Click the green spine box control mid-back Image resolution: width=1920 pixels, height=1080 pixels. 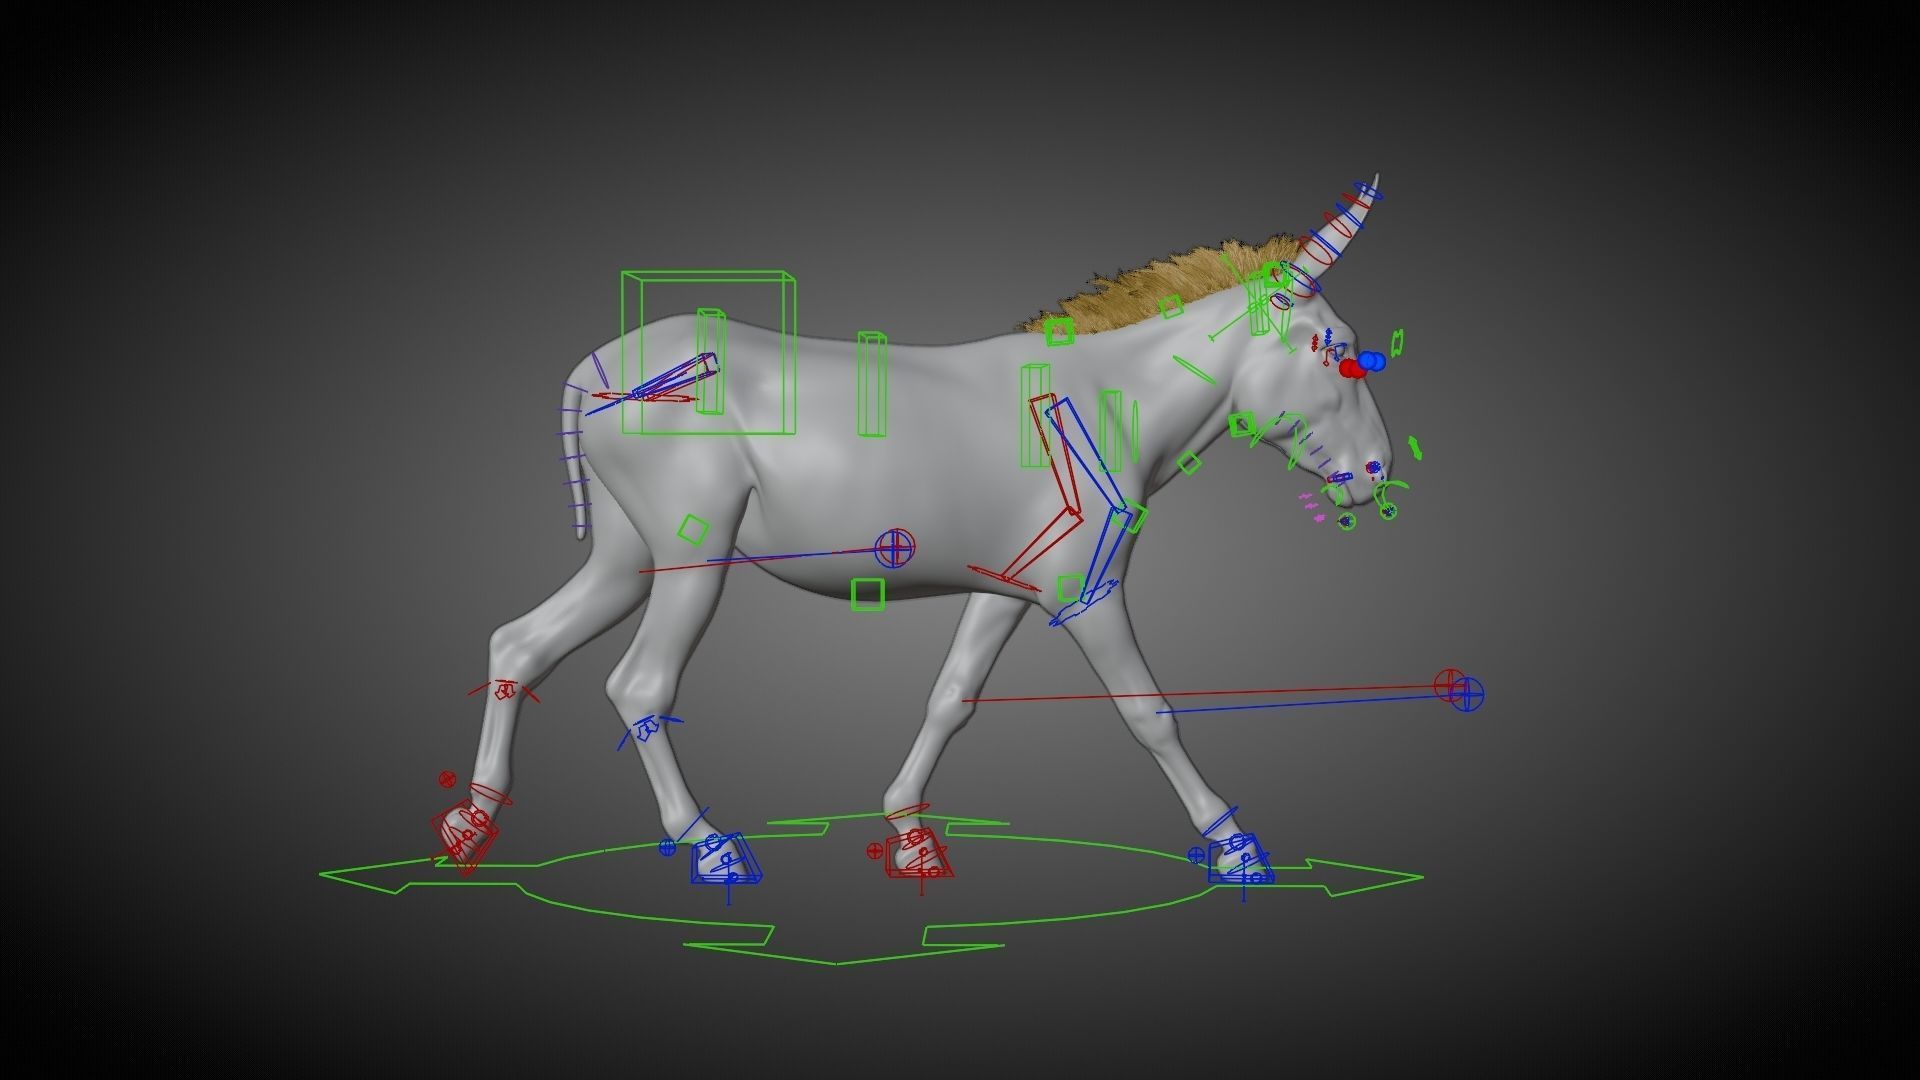click(871, 385)
